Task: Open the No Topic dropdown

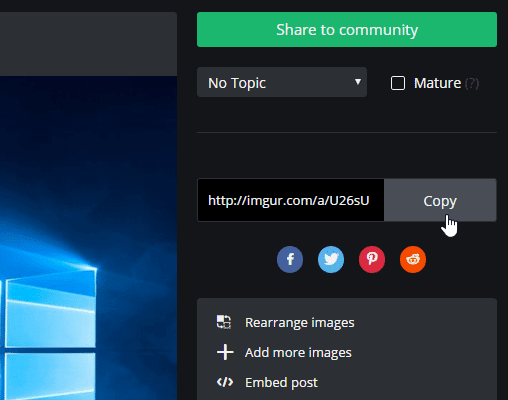Action: pos(282,82)
